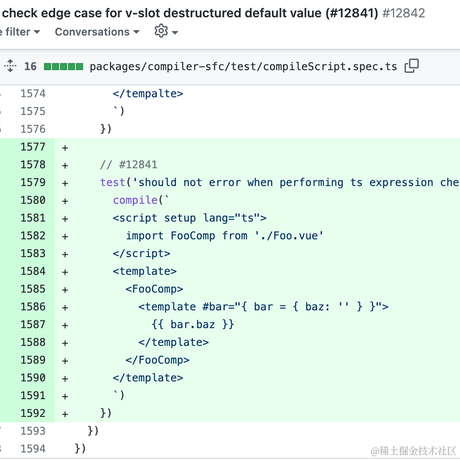Click line number 1594
This screenshot has height=460, width=460.
33,449
